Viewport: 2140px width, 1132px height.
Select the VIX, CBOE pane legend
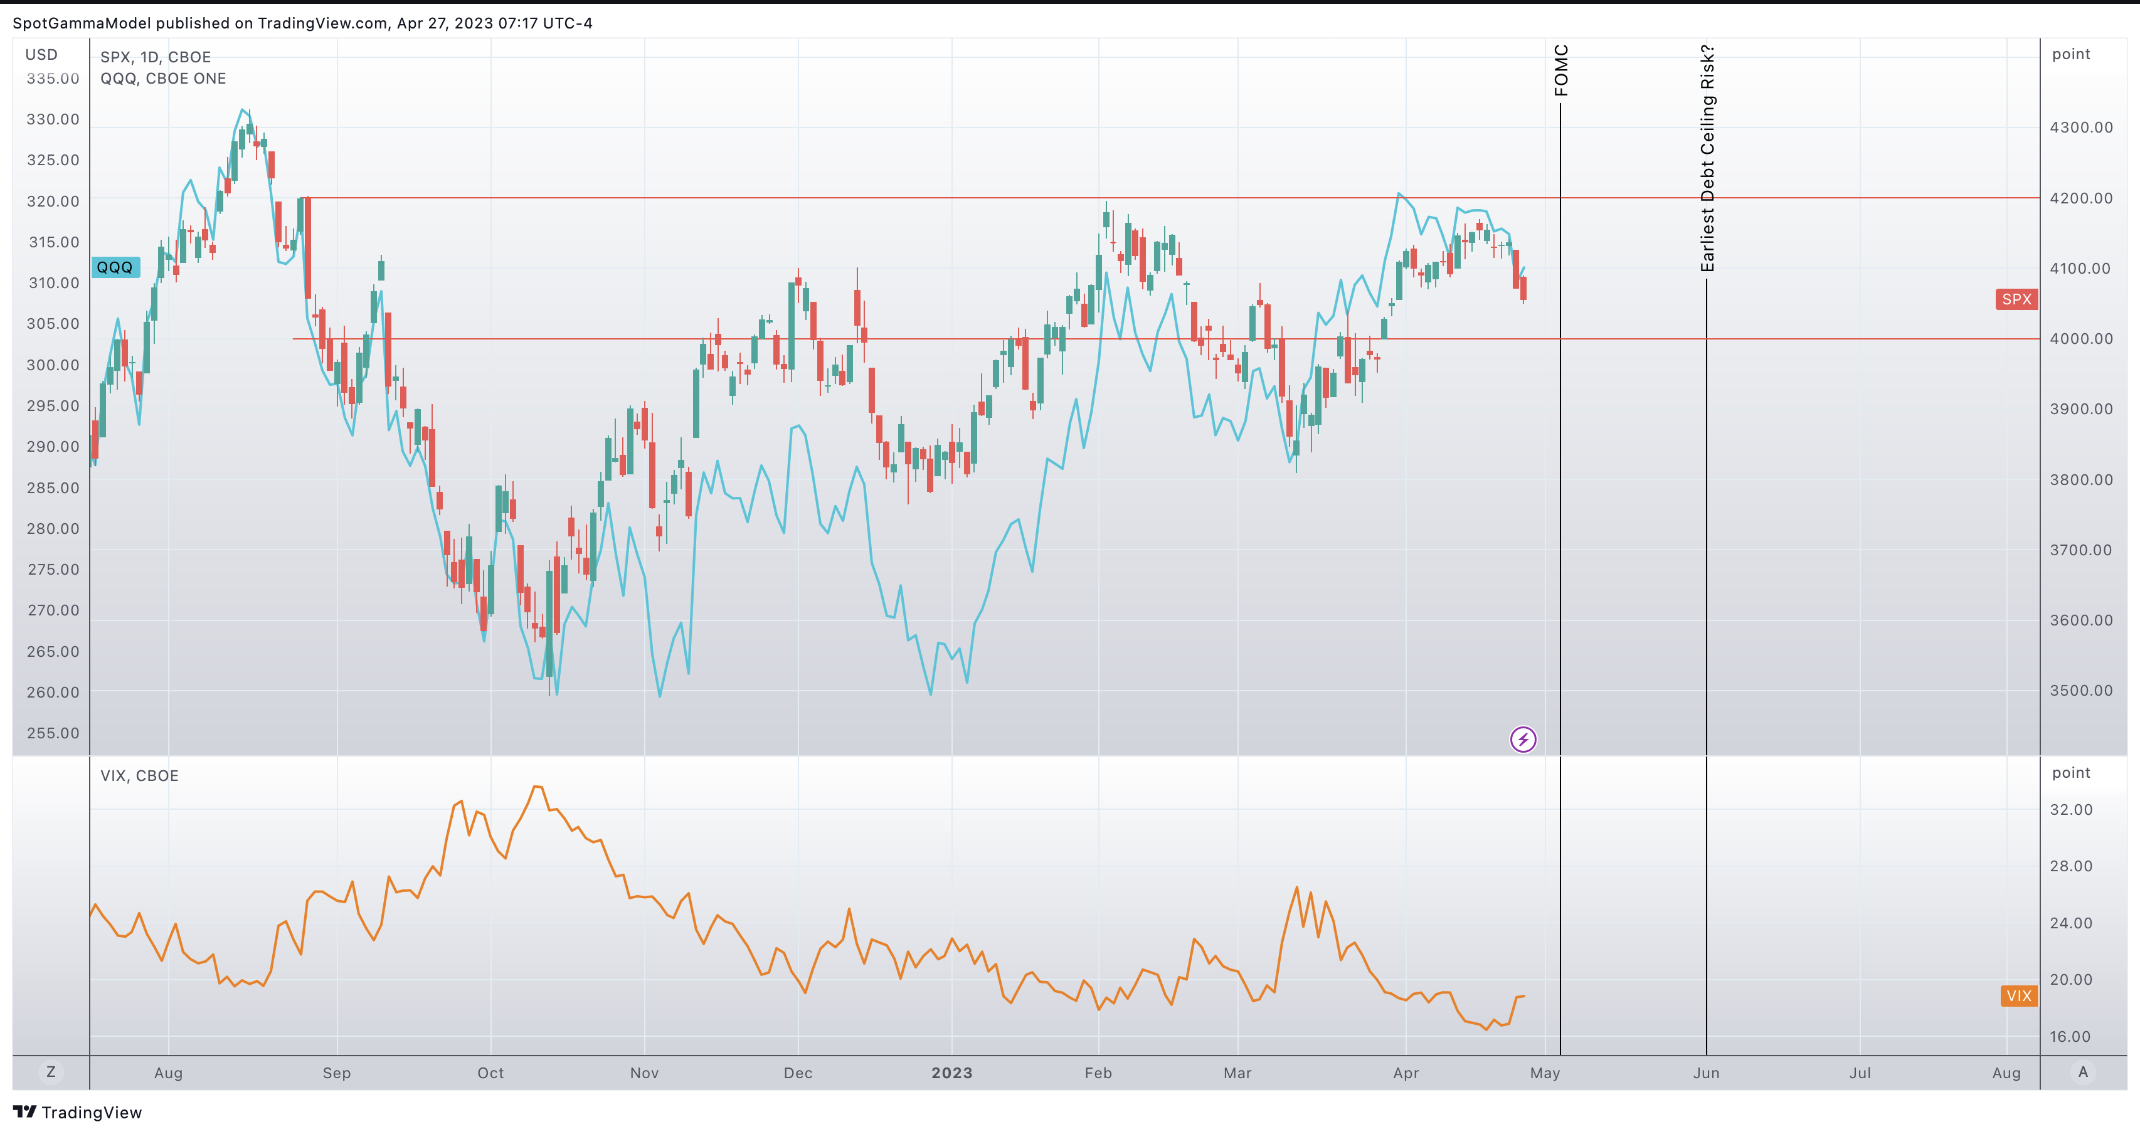[x=139, y=776]
